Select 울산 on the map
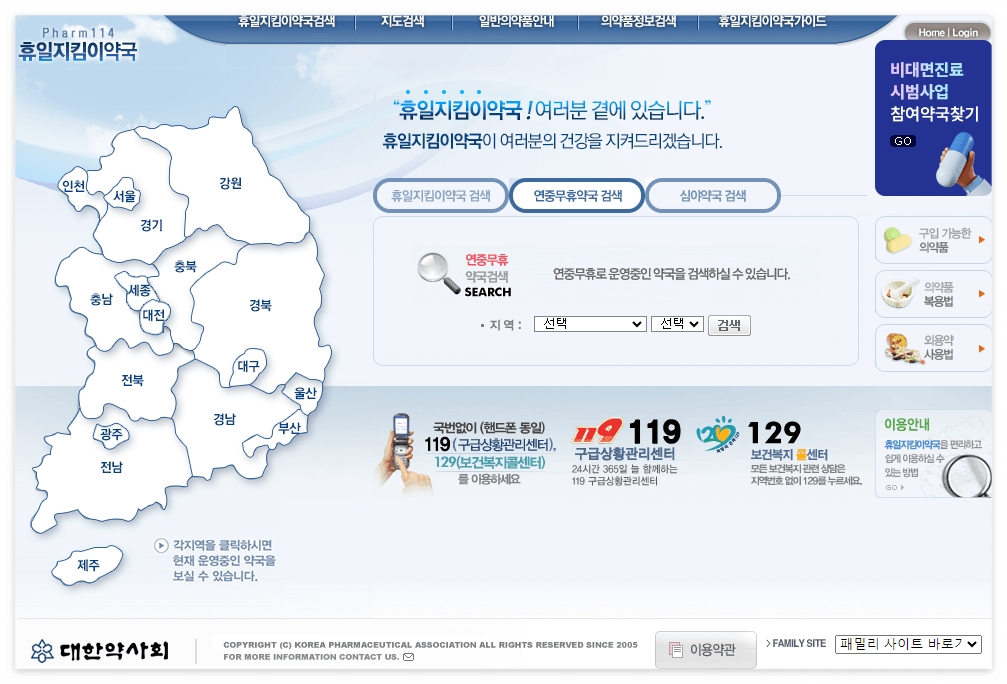 coord(306,392)
